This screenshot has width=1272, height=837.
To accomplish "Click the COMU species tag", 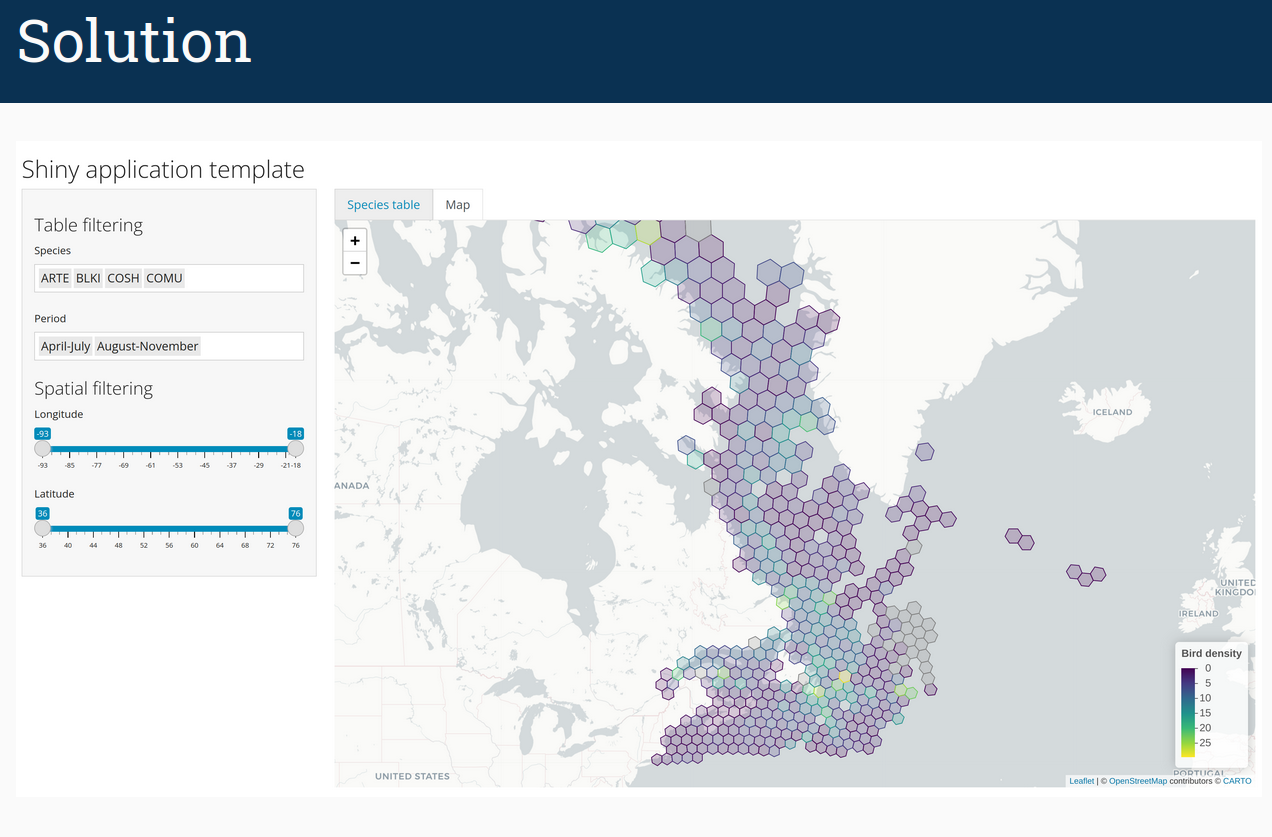I will tap(165, 278).
